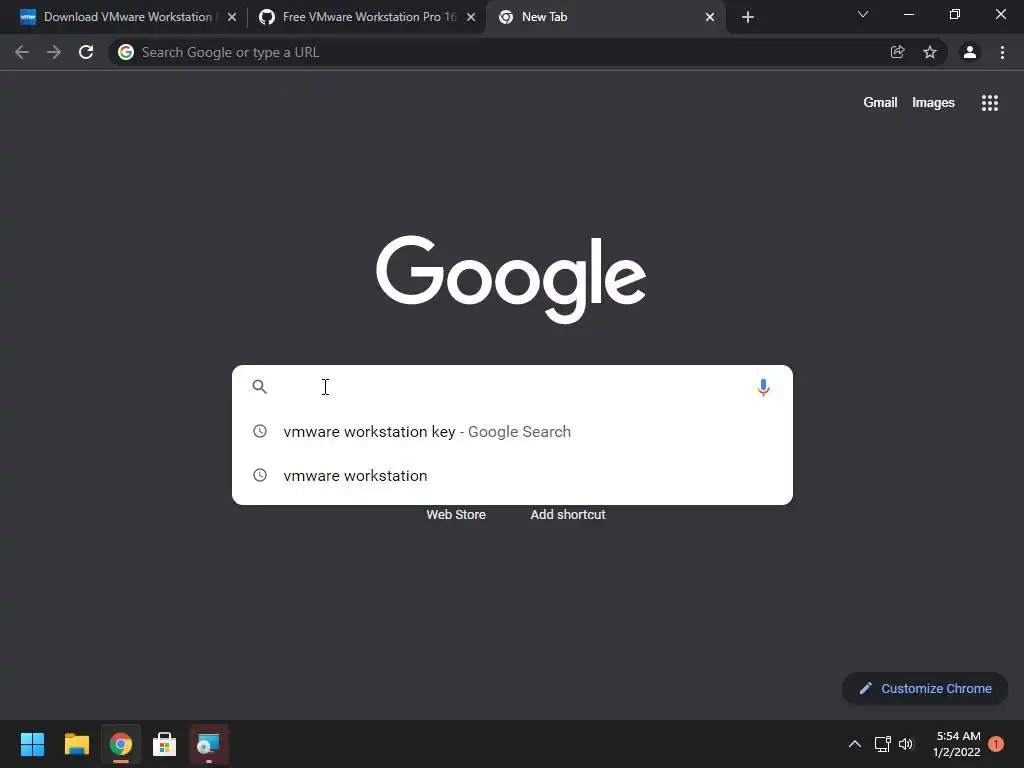Bookmark this tab with star icon
Image resolution: width=1024 pixels, height=768 pixels.
[x=930, y=52]
